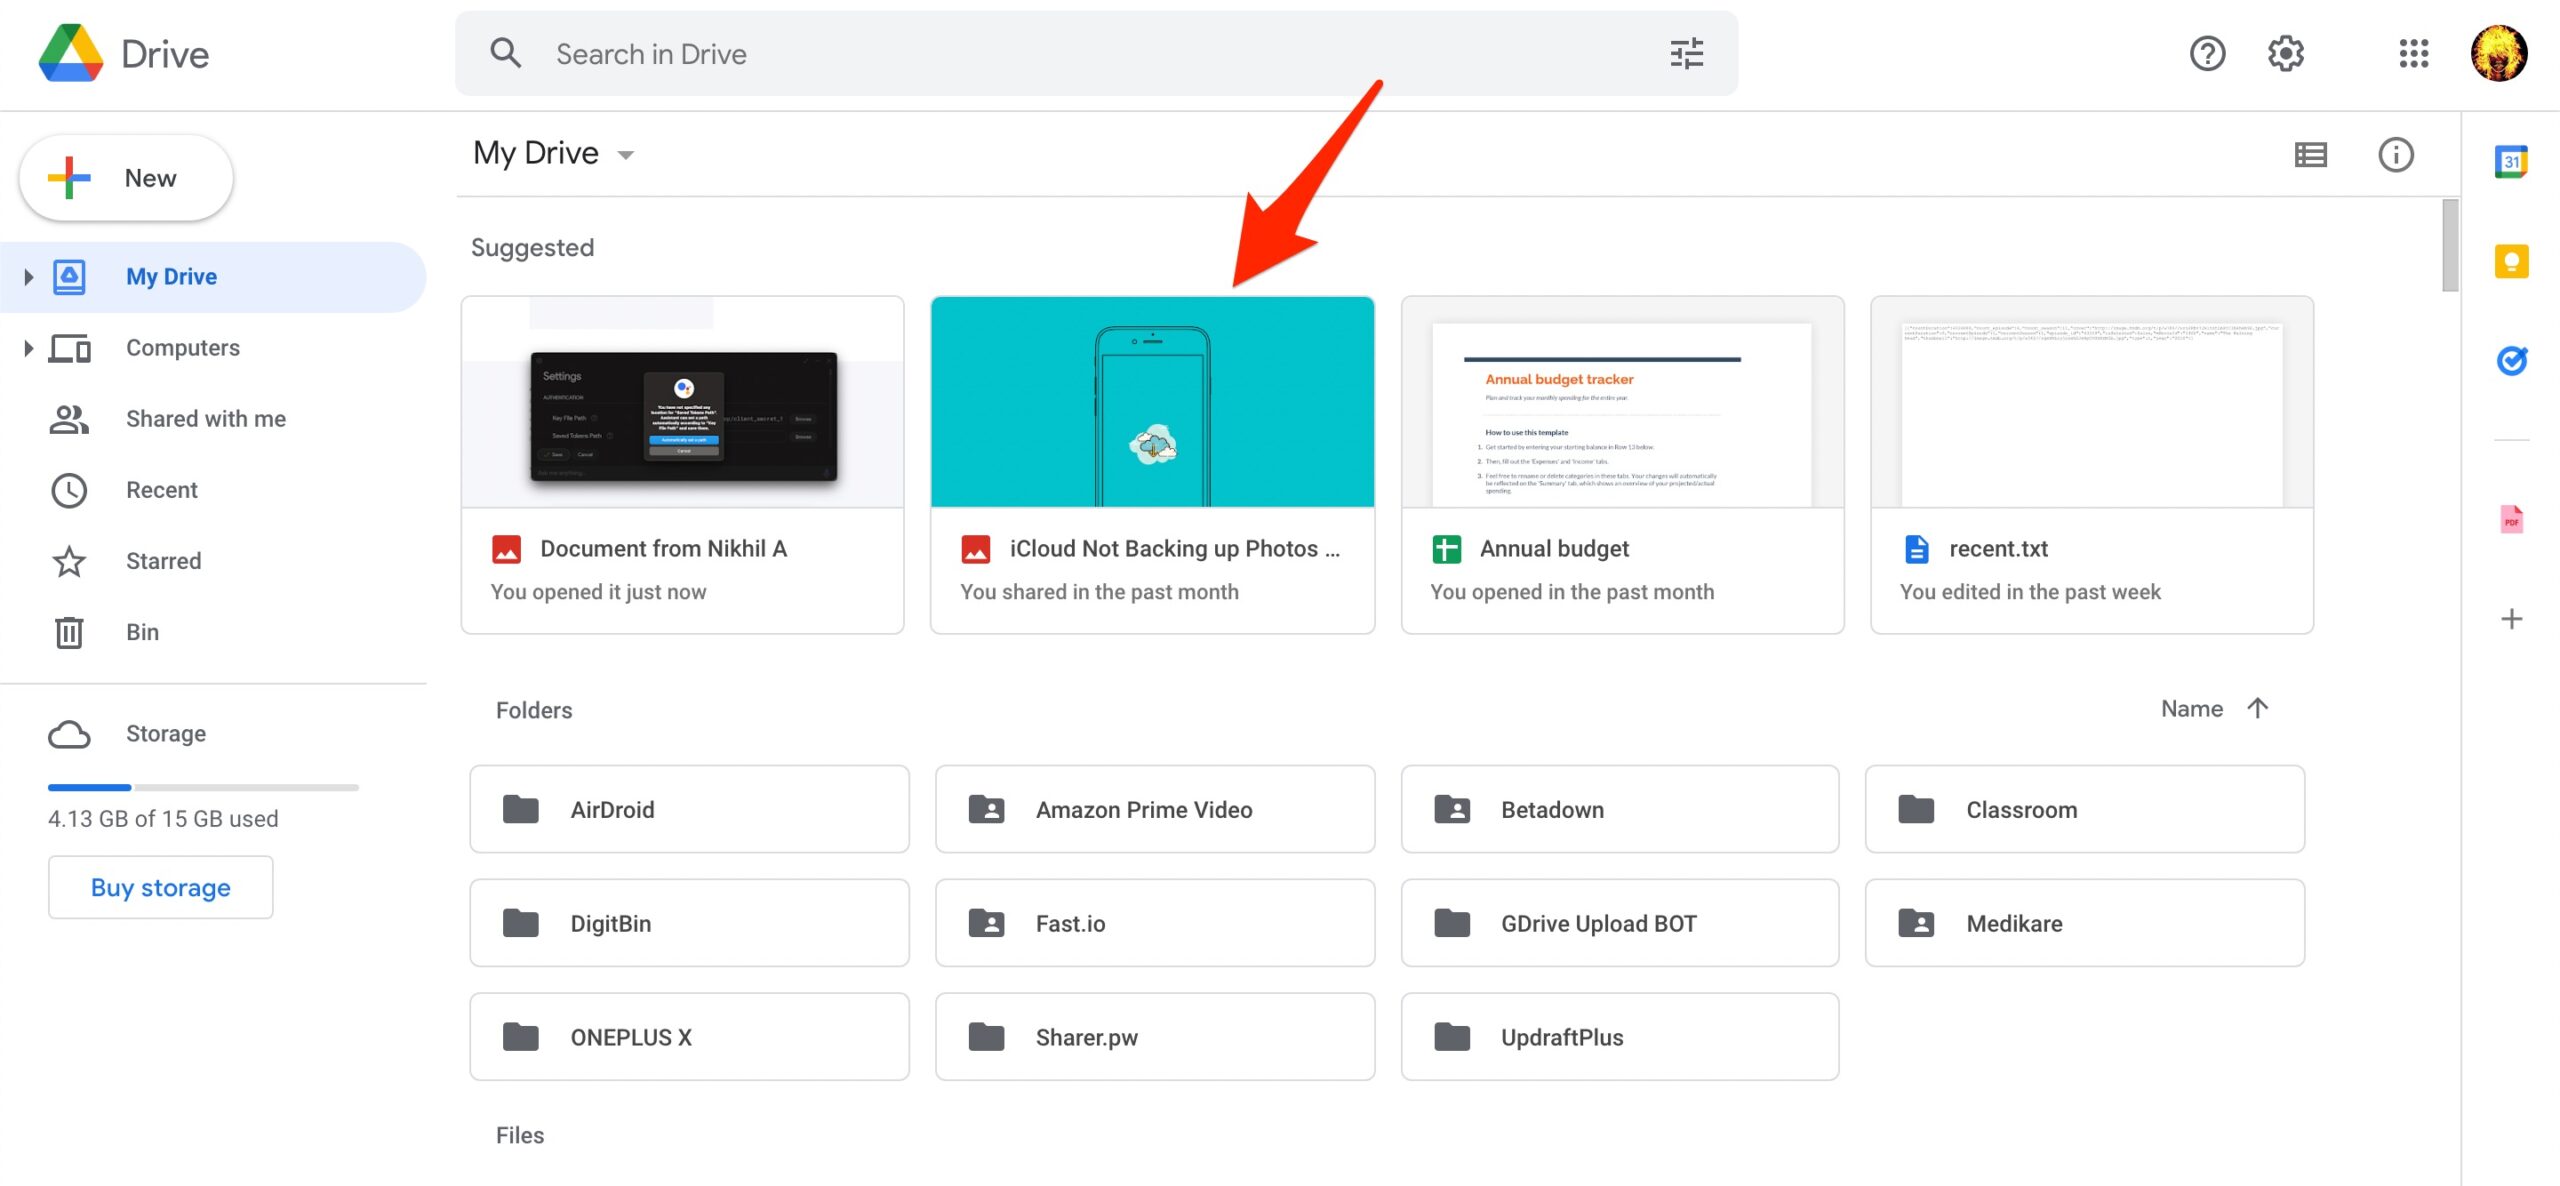Open Google apps grid menu
The image size is (2560, 1186).
point(2415,52)
